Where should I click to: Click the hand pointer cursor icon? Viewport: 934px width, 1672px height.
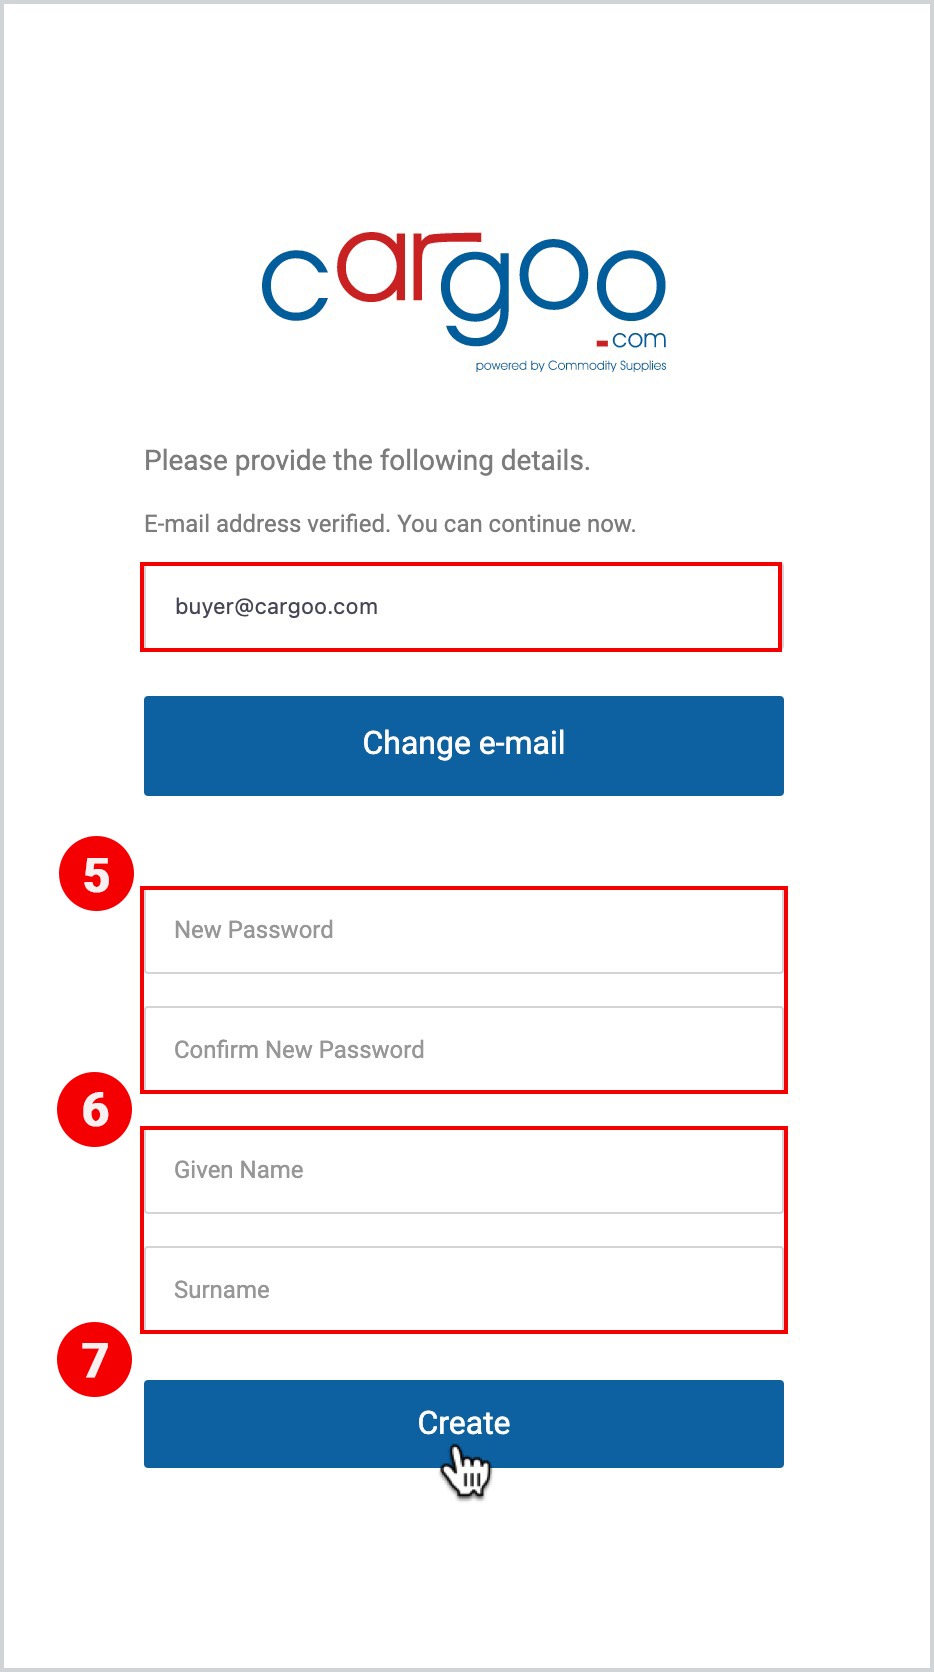465,1474
